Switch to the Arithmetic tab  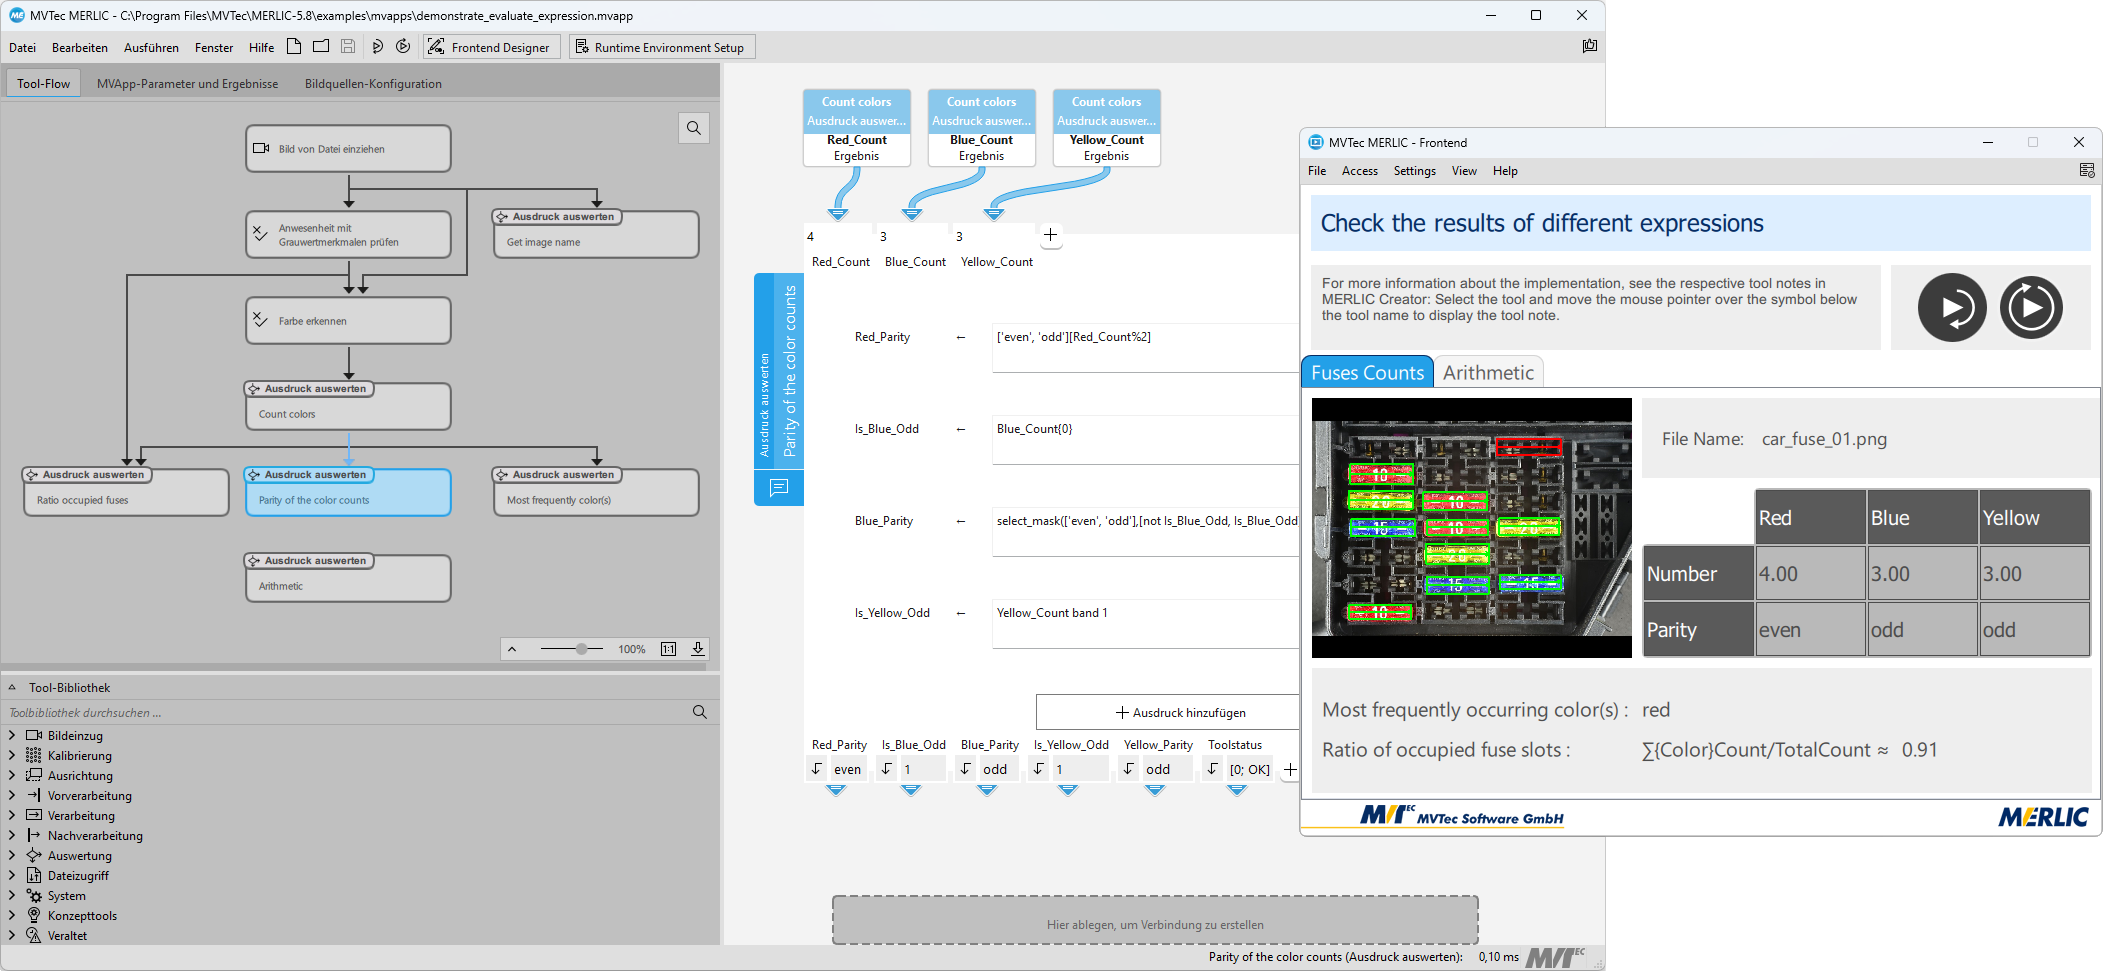(x=1488, y=373)
